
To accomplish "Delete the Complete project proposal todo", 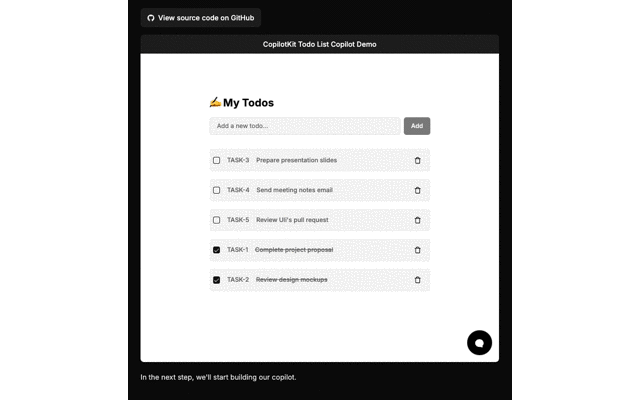I will [417, 250].
